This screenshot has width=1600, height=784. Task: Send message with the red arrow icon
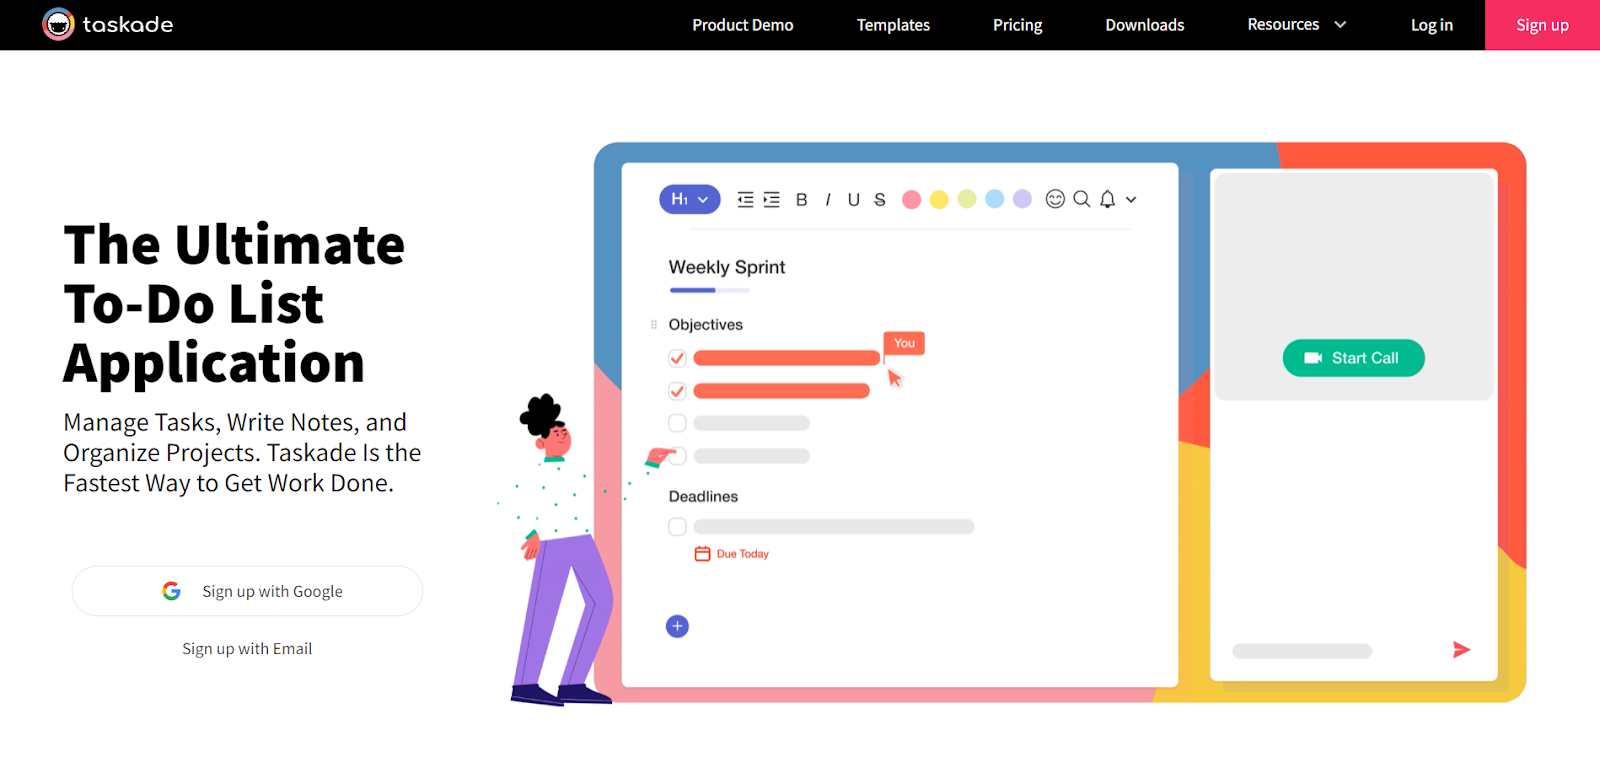coord(1461,650)
